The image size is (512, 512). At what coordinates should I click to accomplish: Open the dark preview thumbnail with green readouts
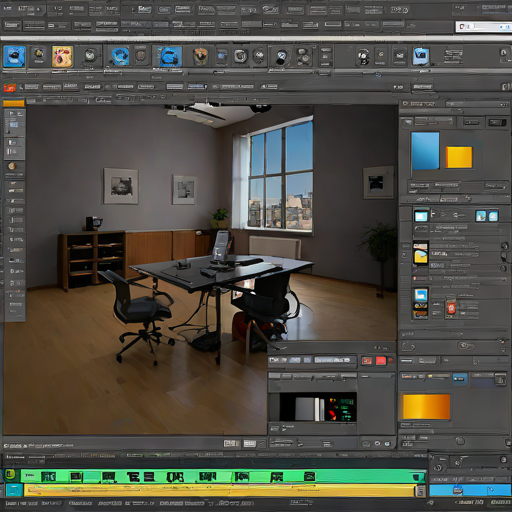318,407
